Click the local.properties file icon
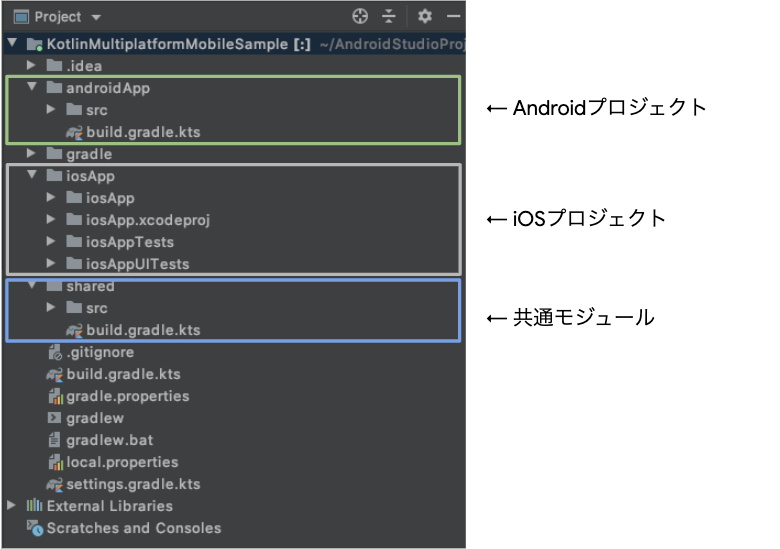The width and height of the screenshot is (780, 549). tap(55, 462)
